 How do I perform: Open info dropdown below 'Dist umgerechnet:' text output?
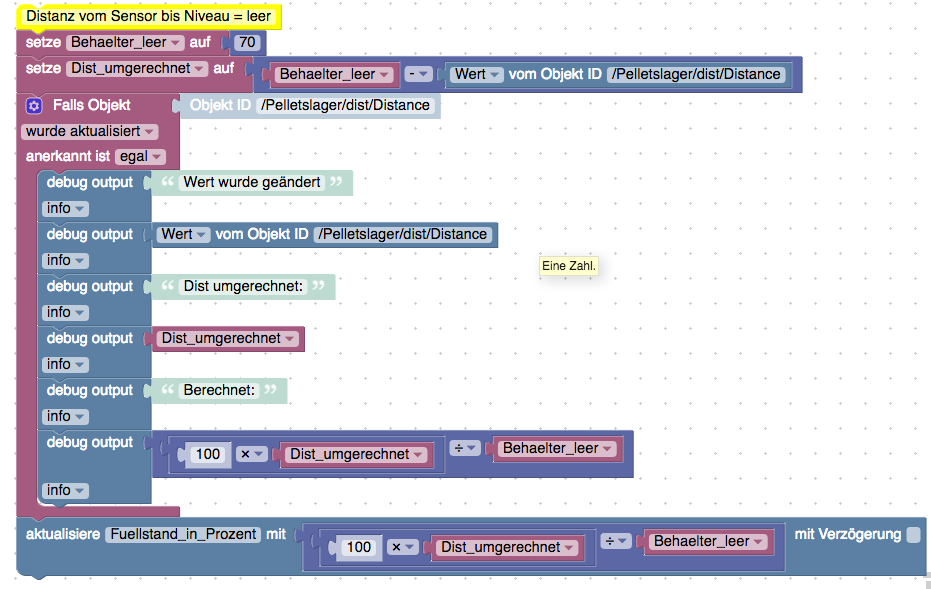pos(65,312)
